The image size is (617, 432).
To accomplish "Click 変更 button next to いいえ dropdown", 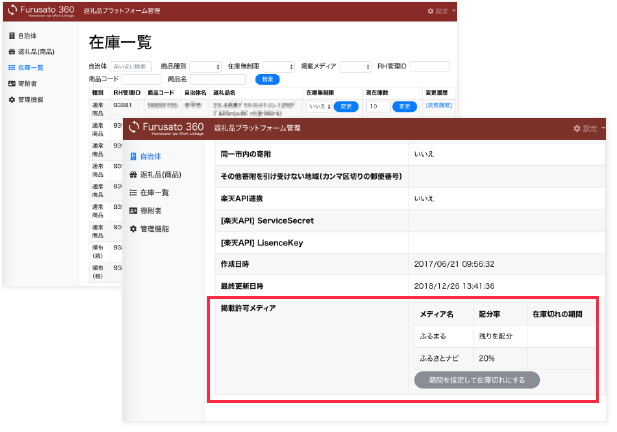I will 346,106.
